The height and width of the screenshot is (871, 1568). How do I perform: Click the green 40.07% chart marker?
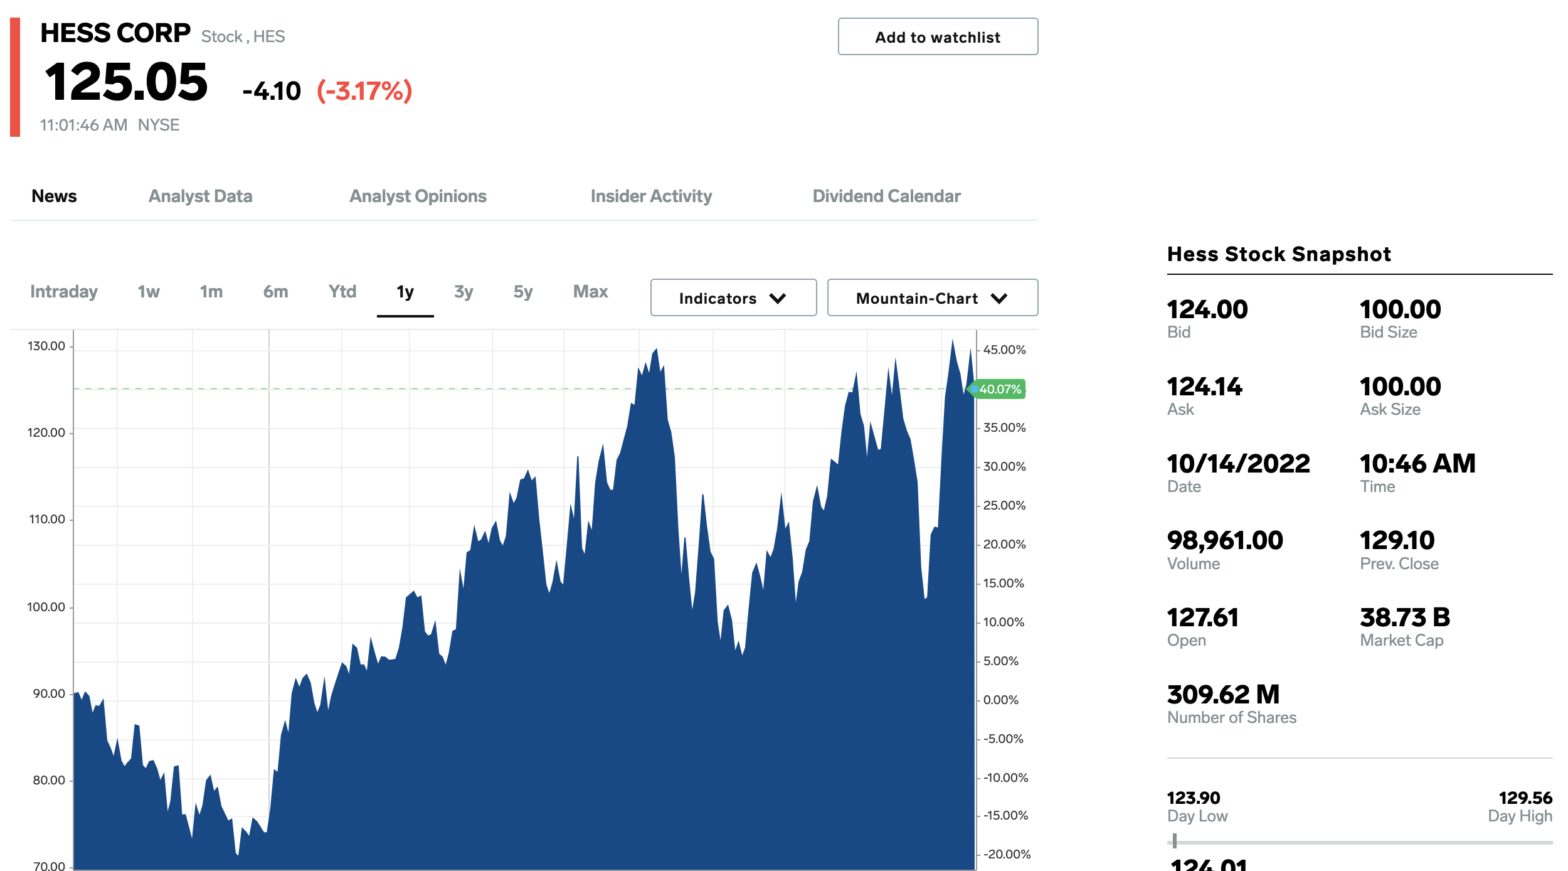(999, 389)
